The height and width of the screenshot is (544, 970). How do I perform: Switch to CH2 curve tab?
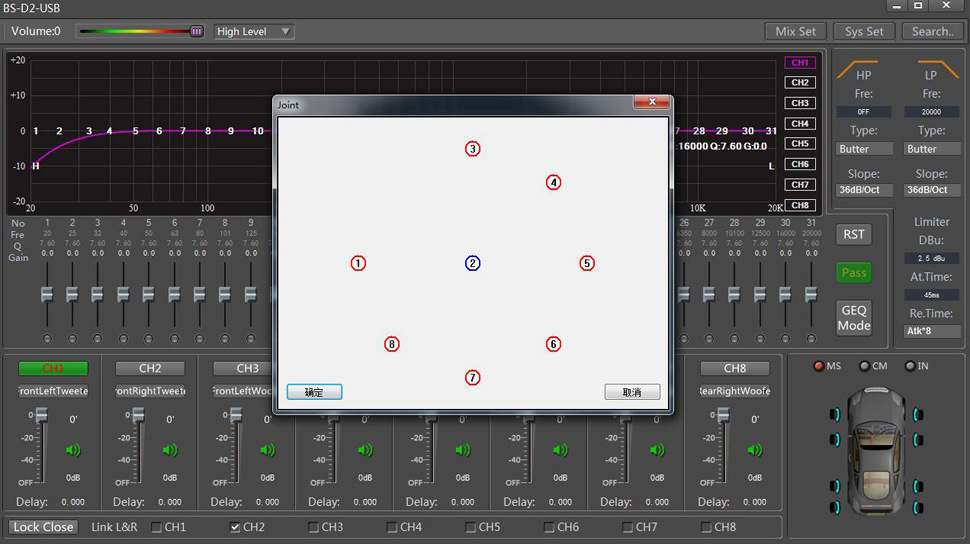(800, 82)
